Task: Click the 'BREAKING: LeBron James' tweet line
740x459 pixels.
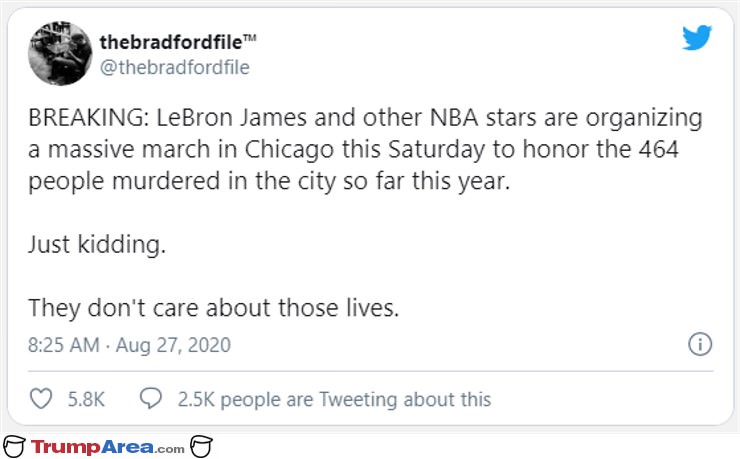Action: [365, 117]
